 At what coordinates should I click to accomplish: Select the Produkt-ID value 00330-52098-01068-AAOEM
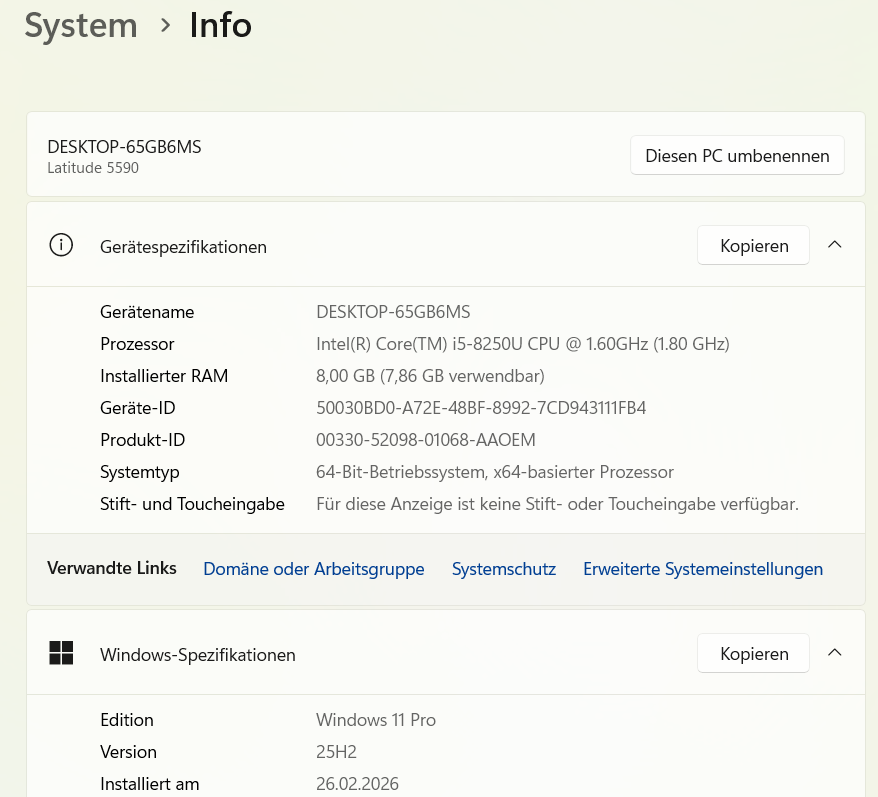(426, 440)
